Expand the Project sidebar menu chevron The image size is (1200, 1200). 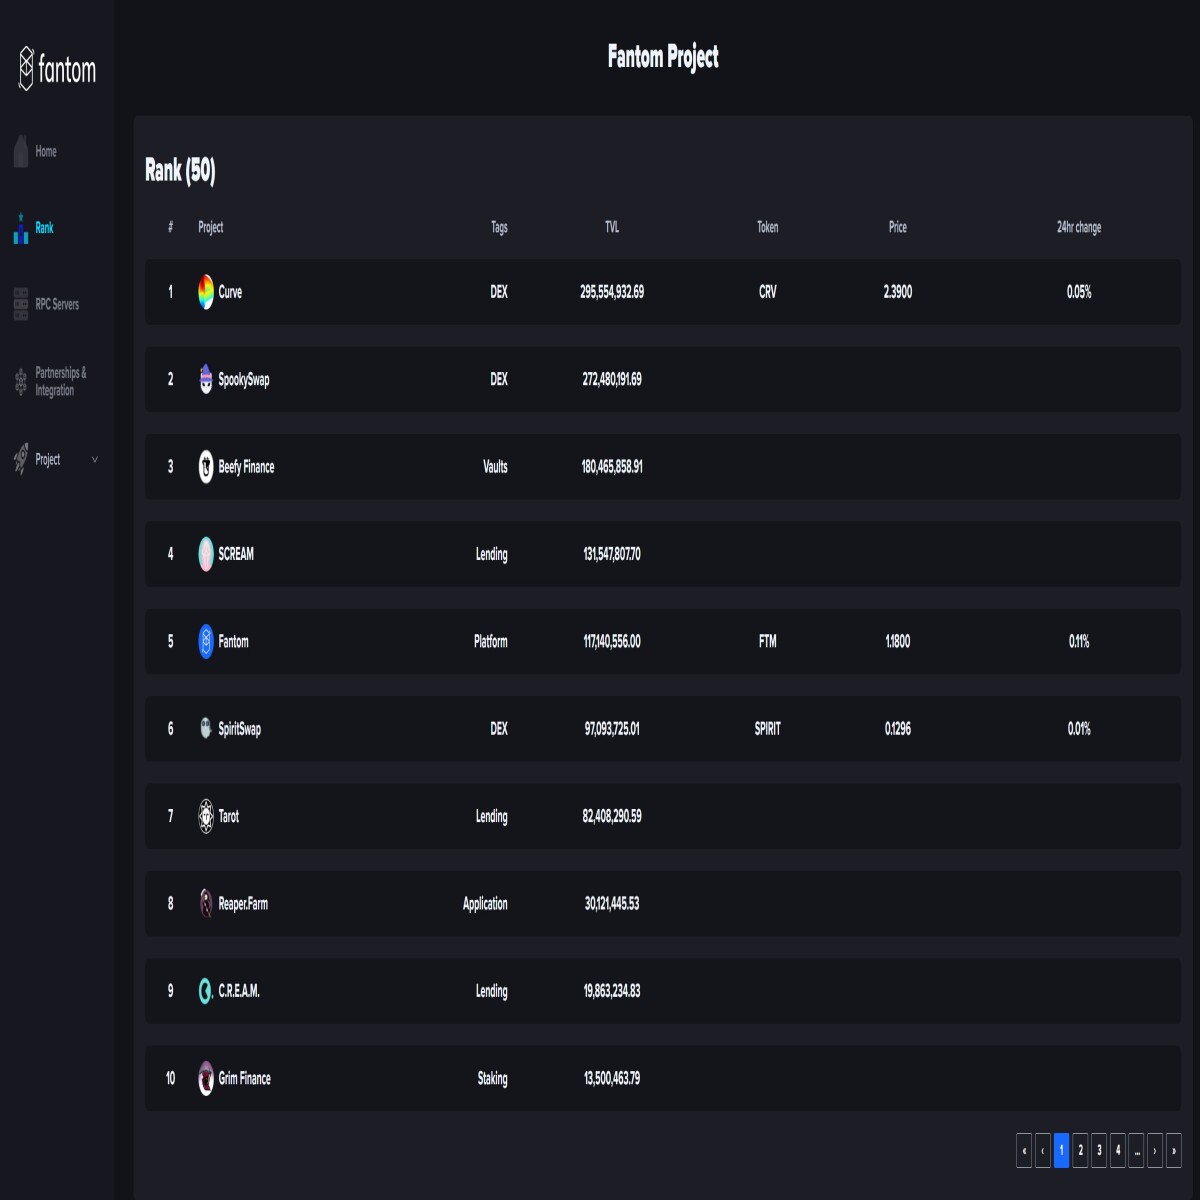(x=95, y=460)
